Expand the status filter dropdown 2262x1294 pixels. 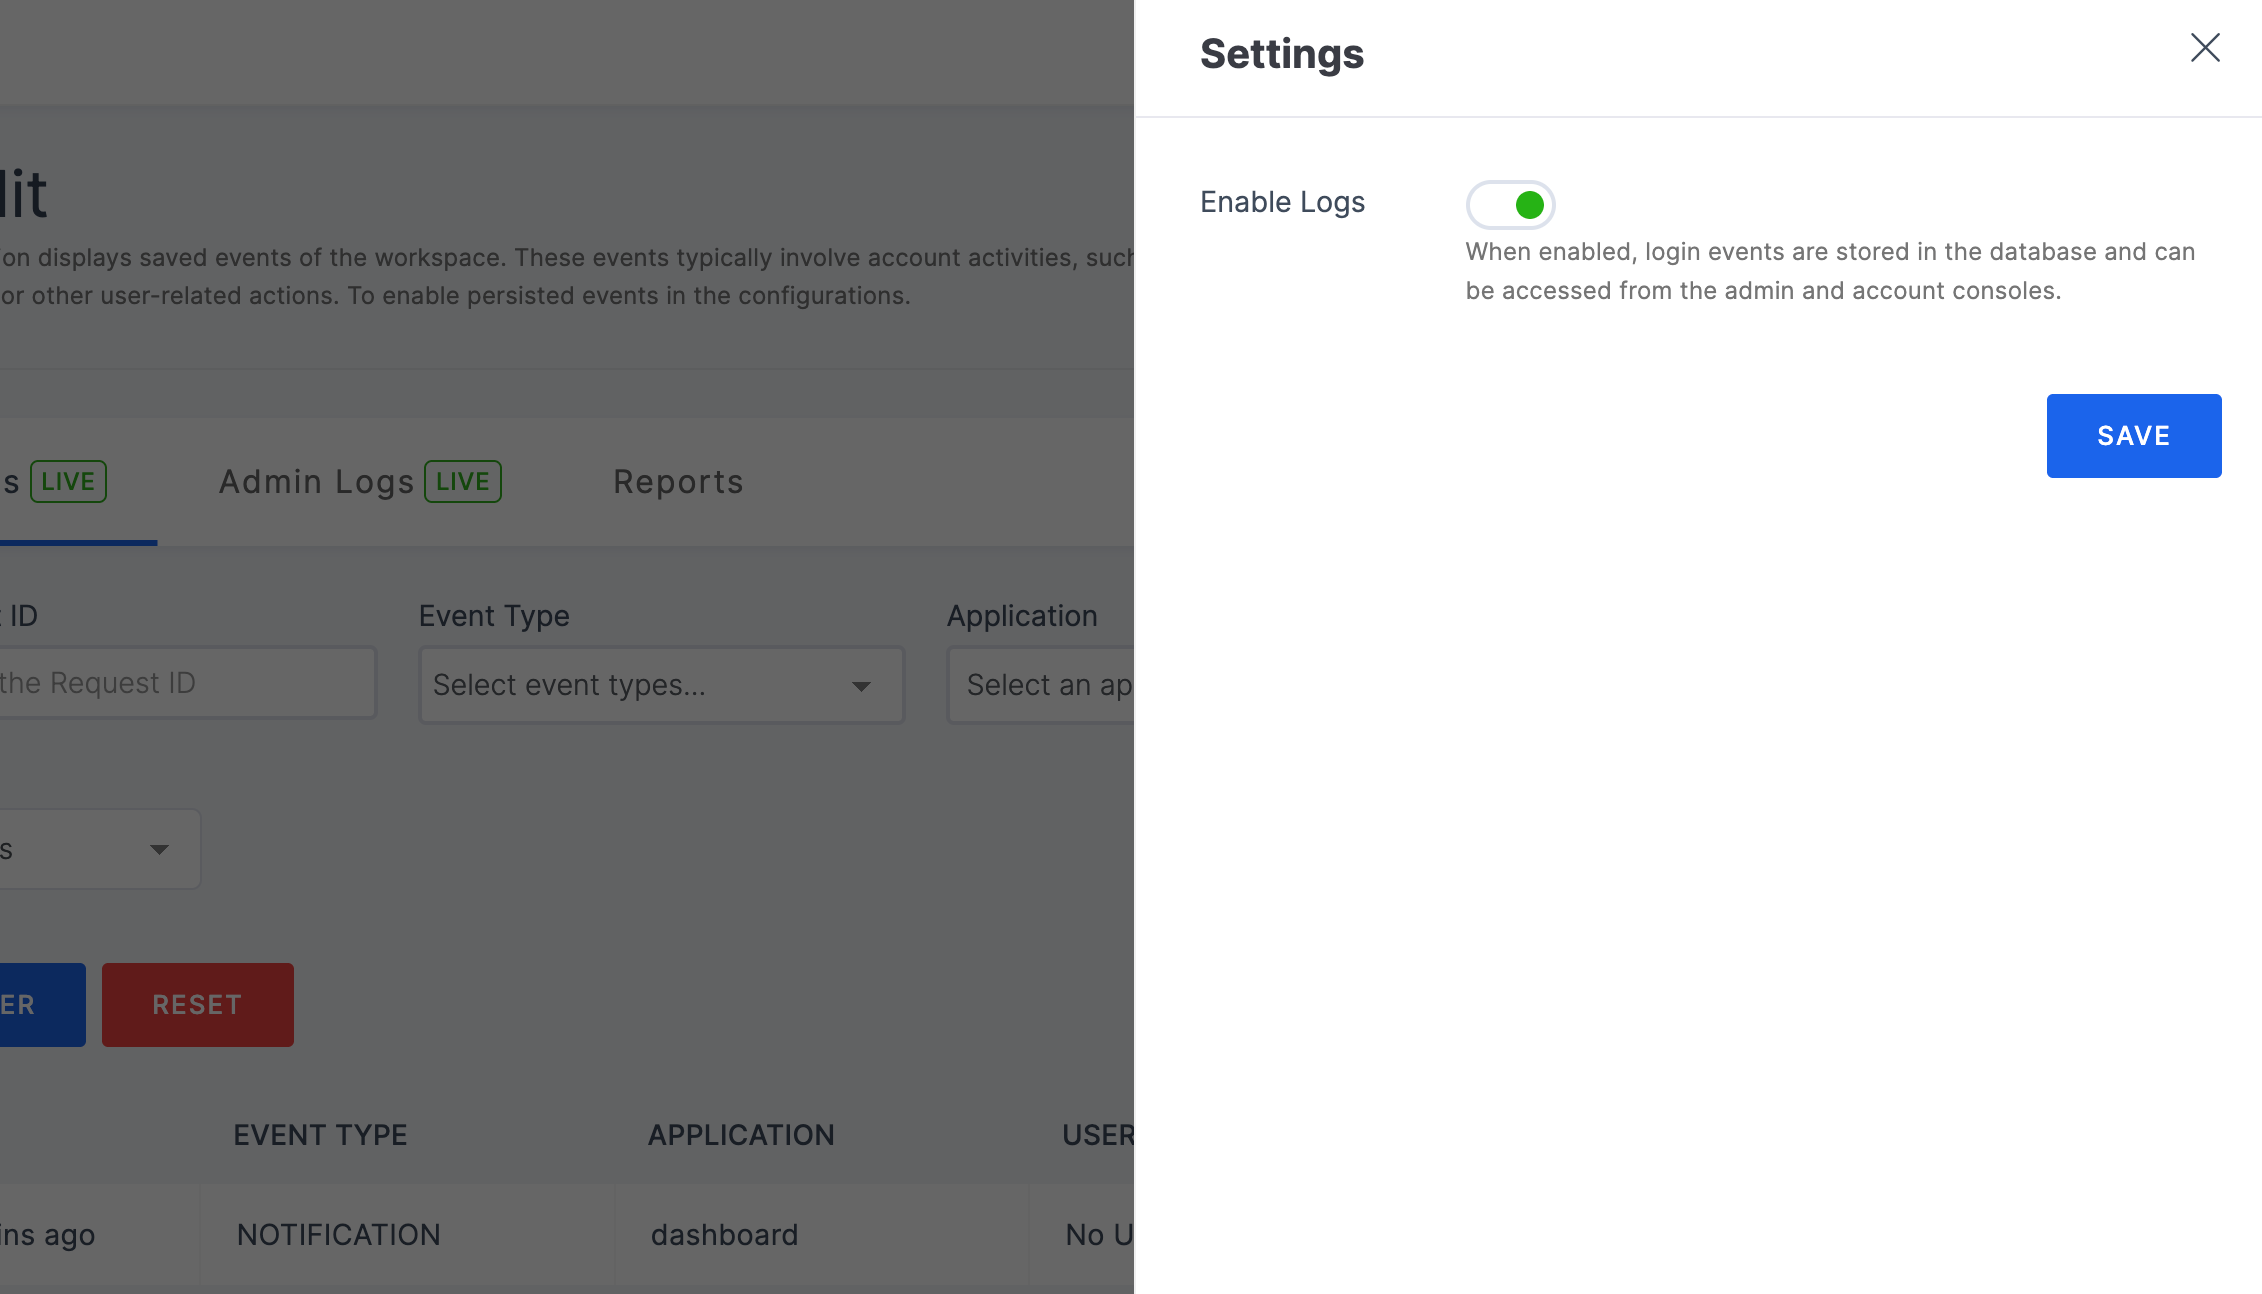point(158,848)
